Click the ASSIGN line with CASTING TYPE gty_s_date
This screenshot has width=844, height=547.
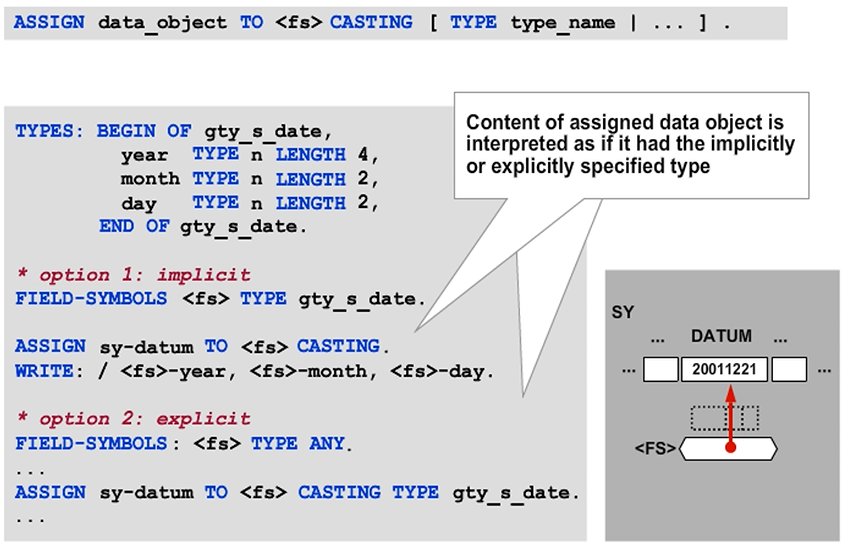[x=297, y=491]
